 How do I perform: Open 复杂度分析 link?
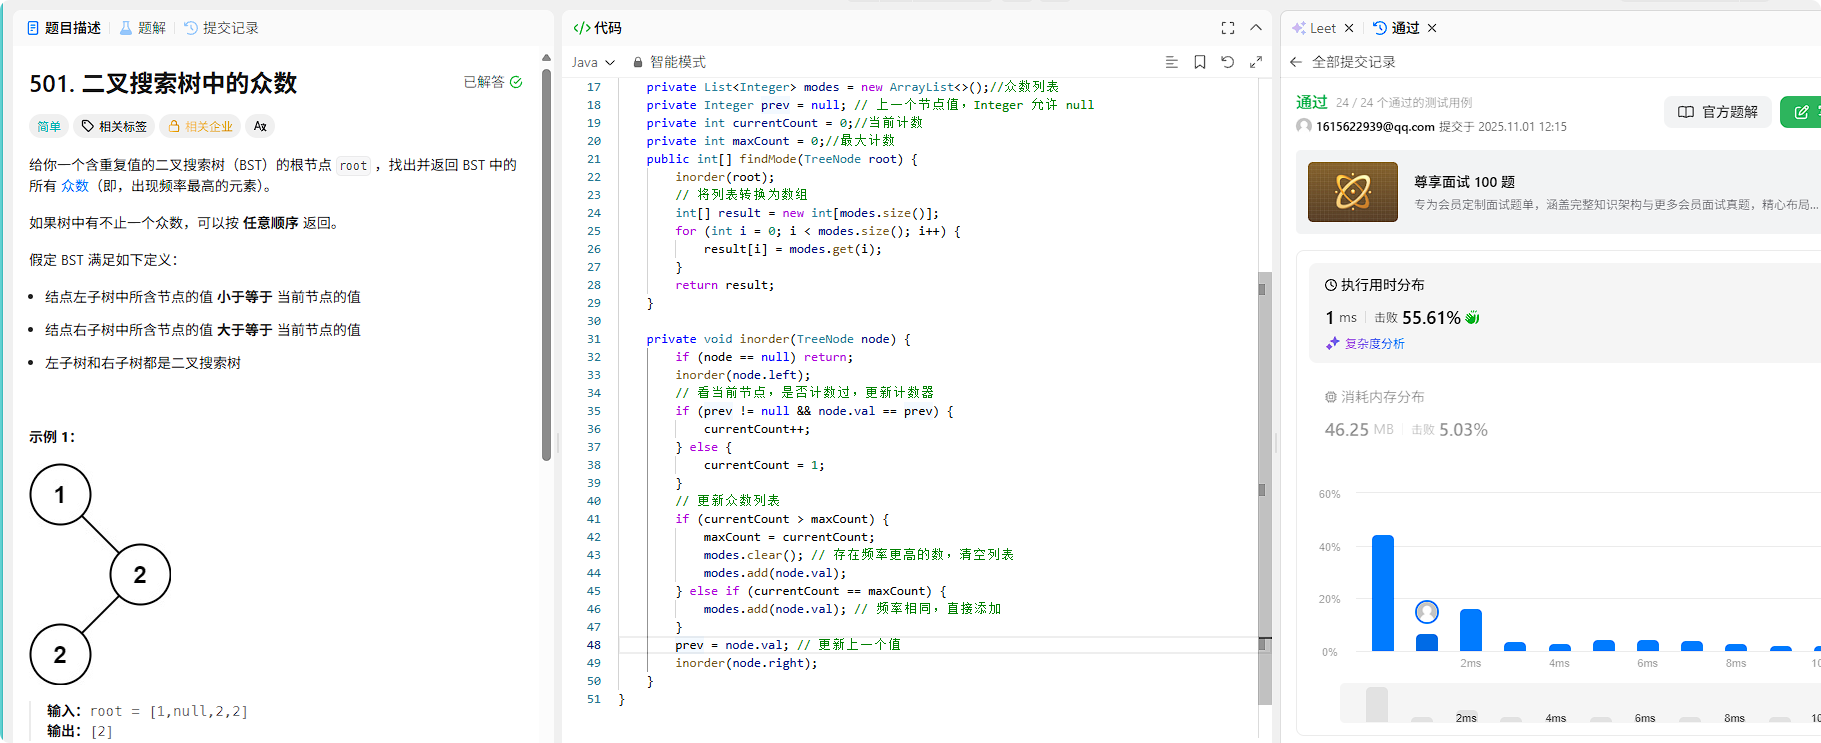pyautogui.click(x=1365, y=343)
